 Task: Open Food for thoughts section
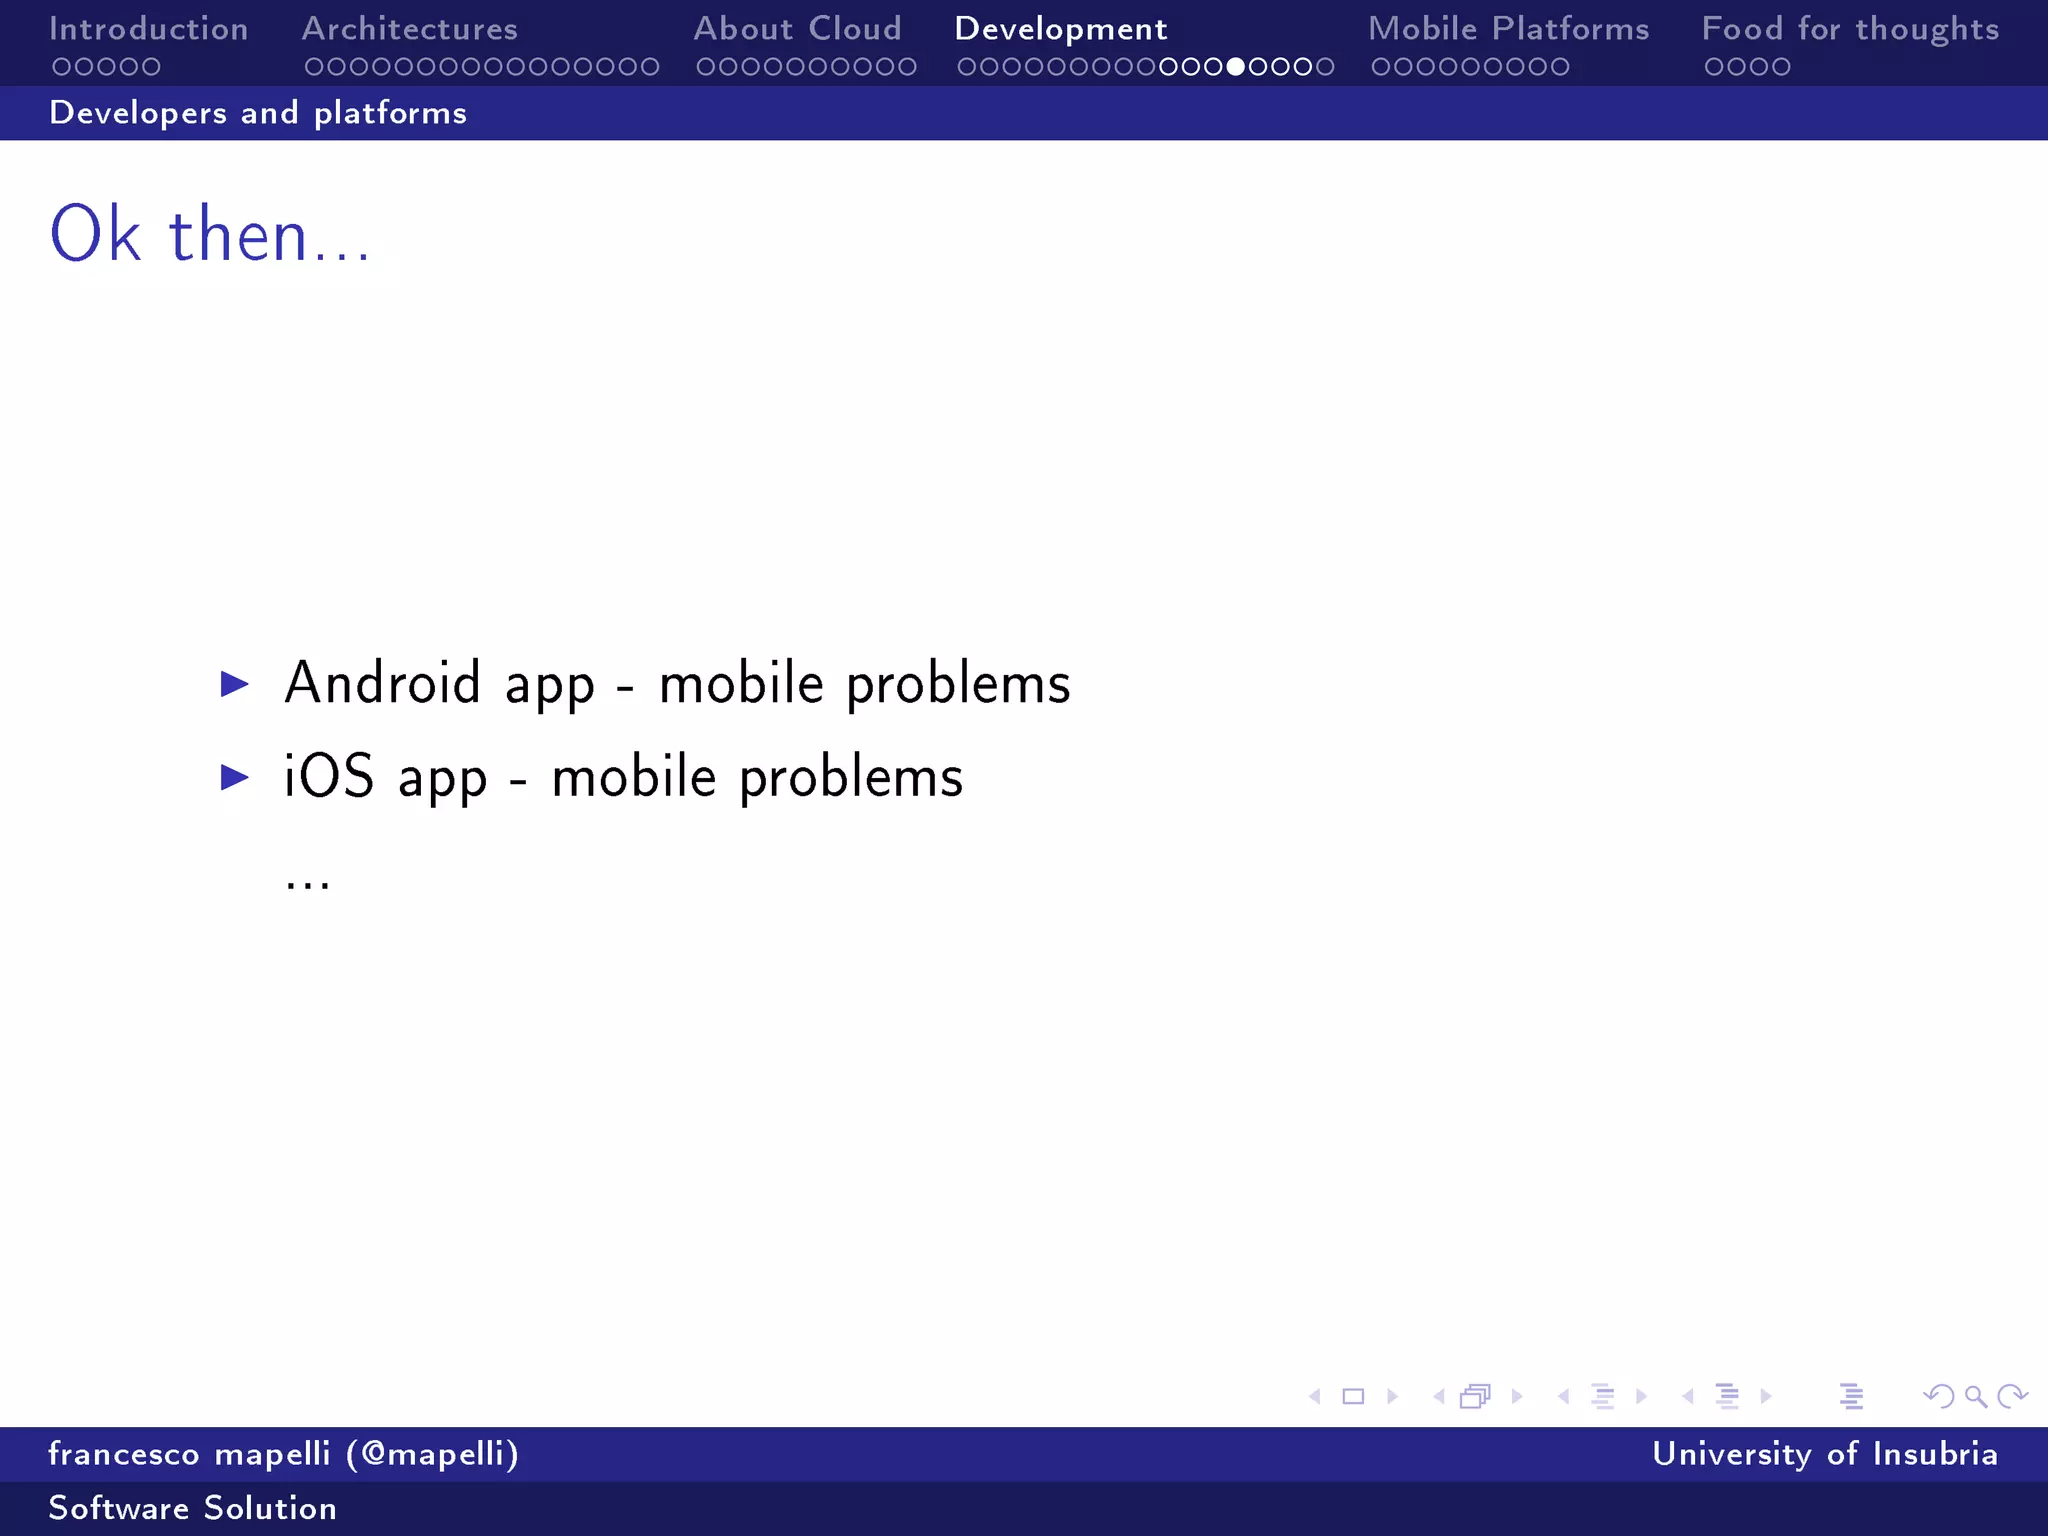pos(1851,29)
